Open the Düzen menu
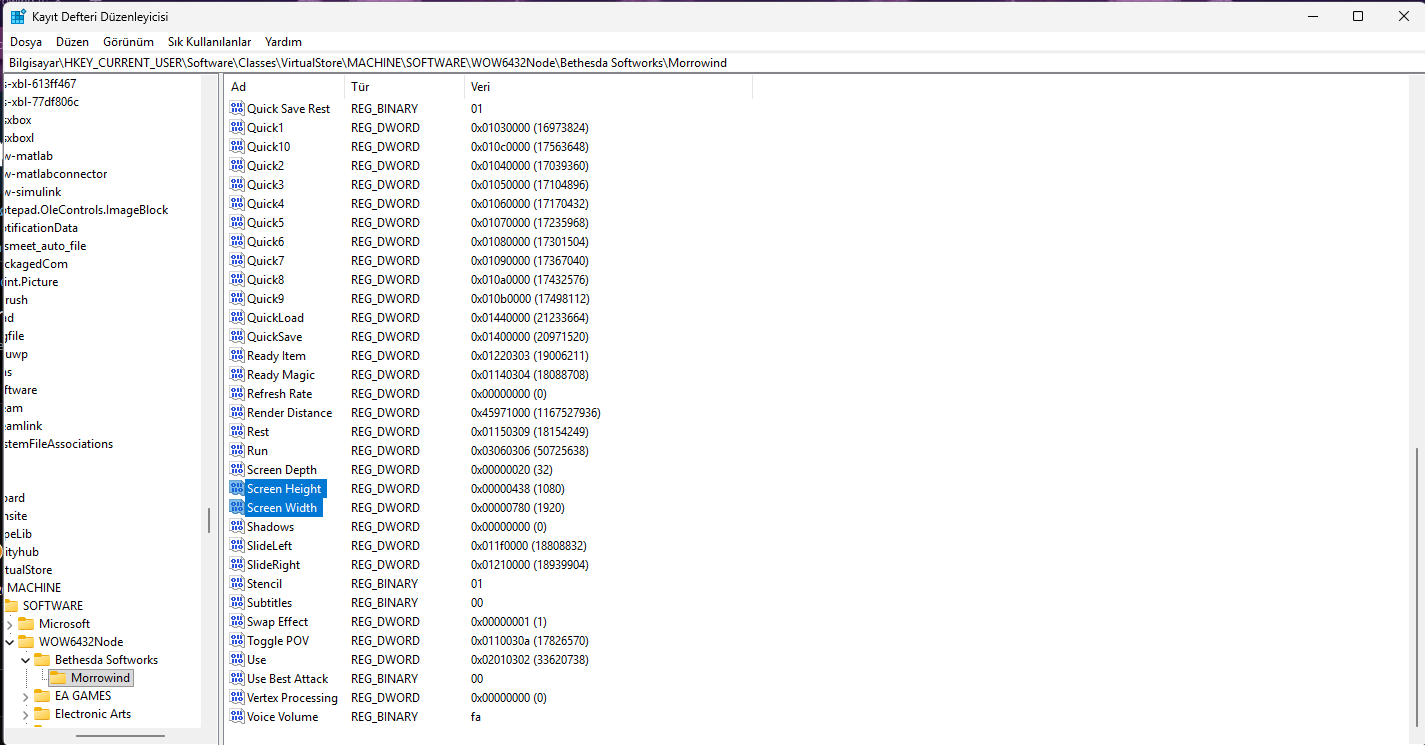This screenshot has width=1425, height=745. click(73, 42)
